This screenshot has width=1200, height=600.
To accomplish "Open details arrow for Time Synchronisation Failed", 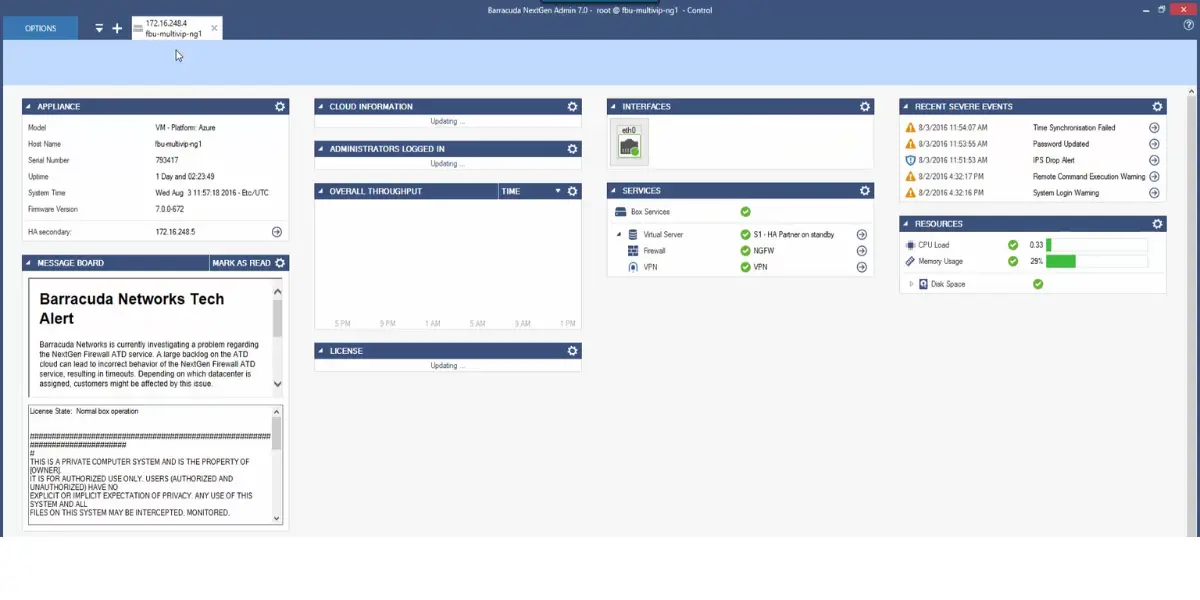I will [x=1154, y=128].
